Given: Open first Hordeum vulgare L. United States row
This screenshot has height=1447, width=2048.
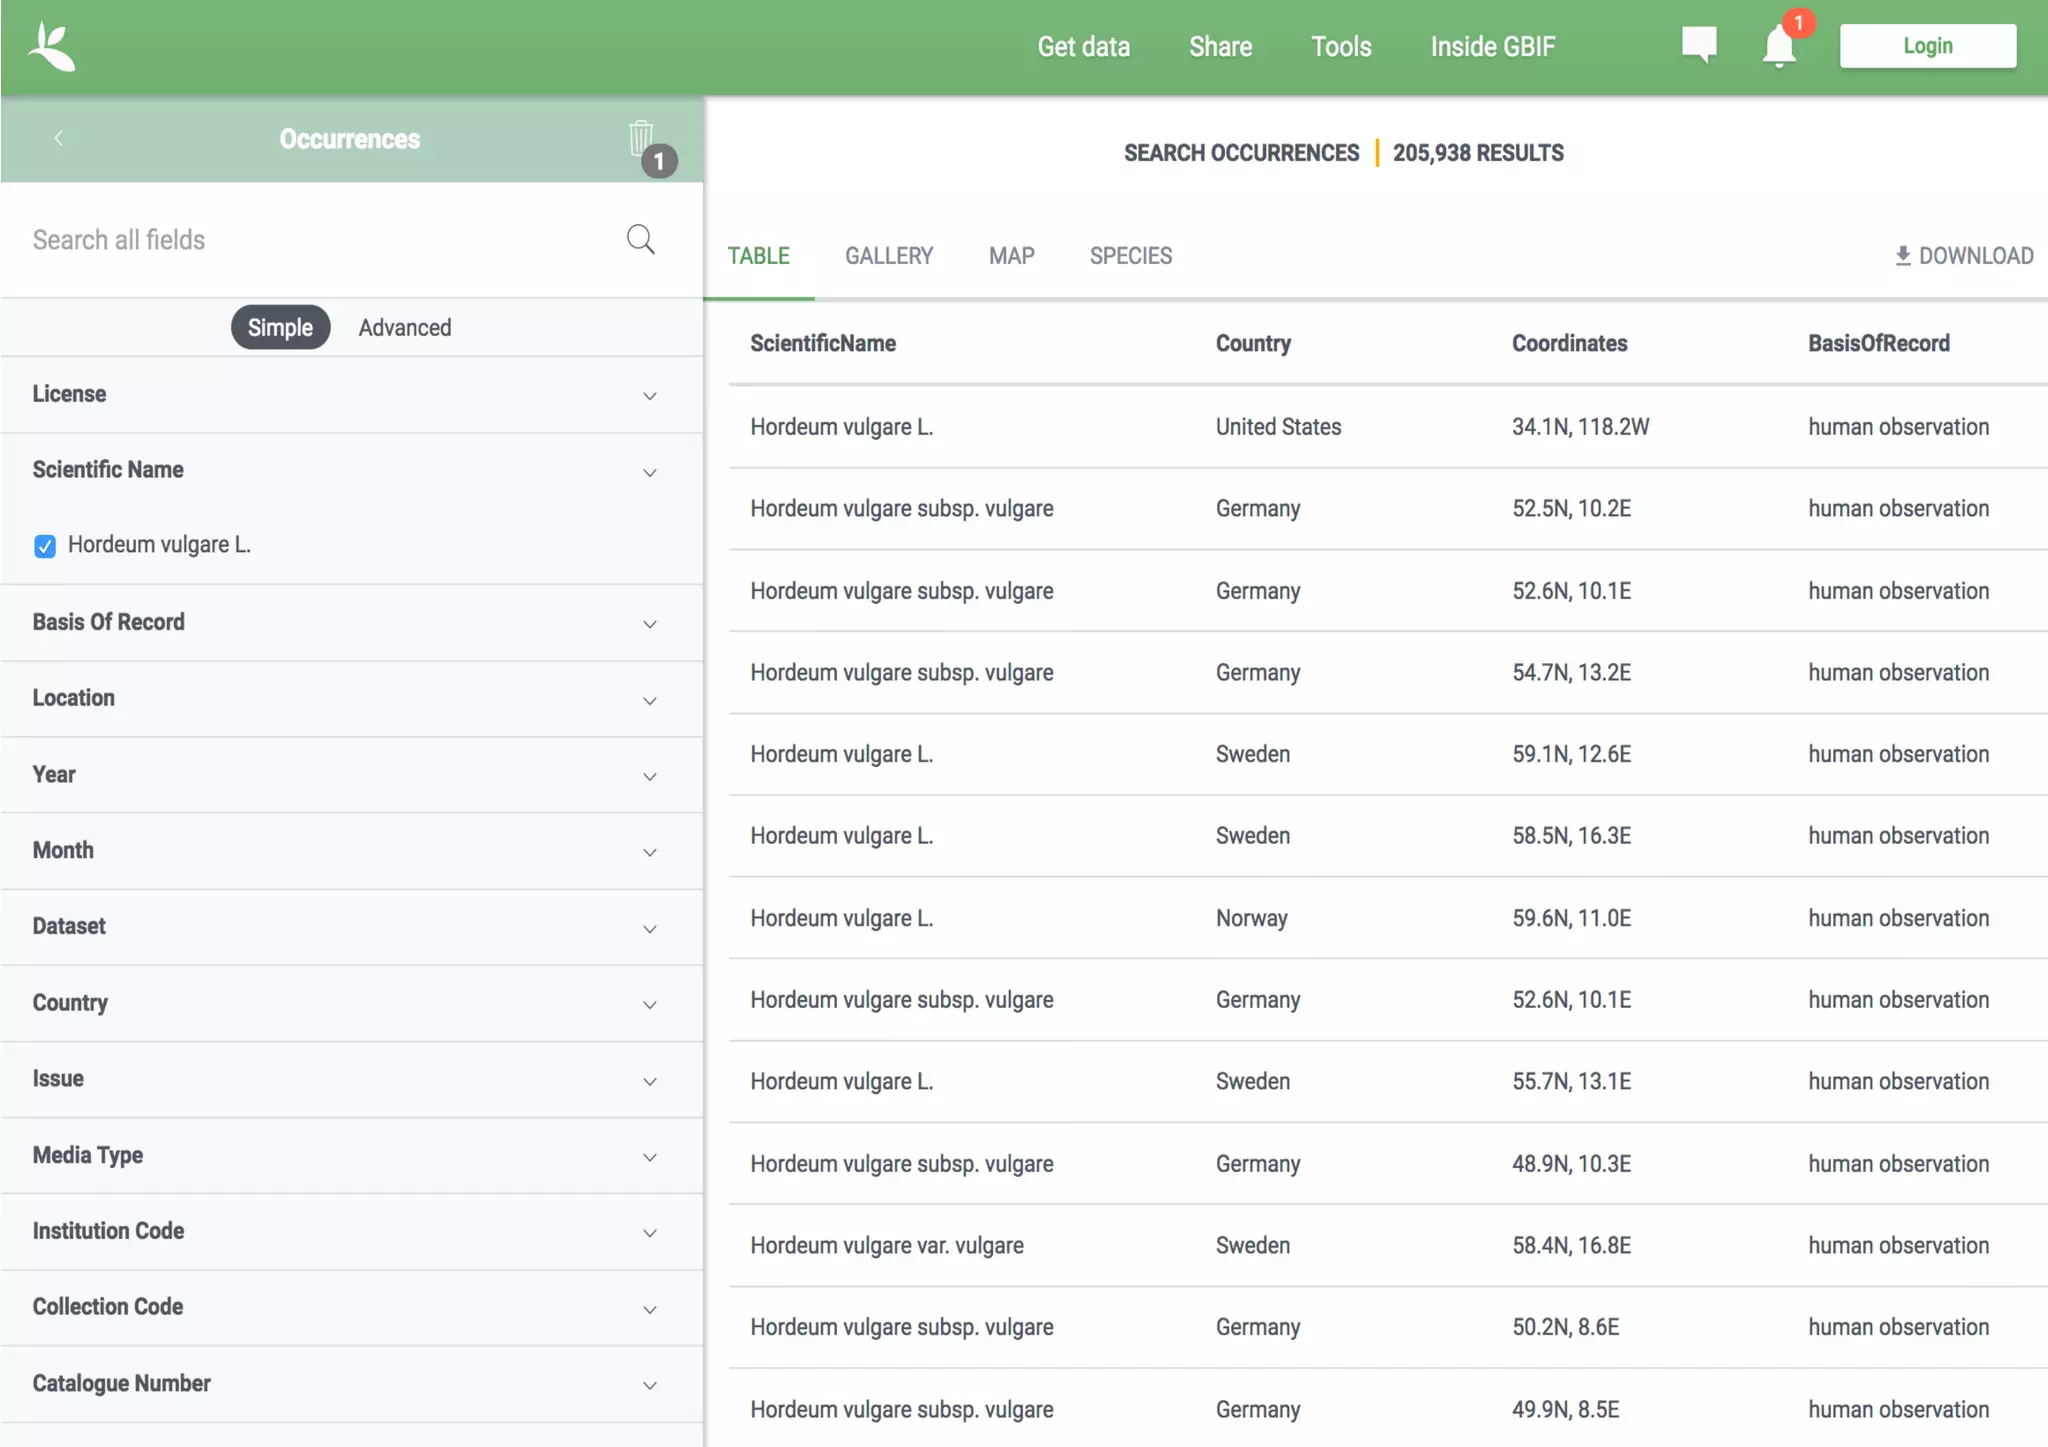Looking at the screenshot, I should click(x=841, y=427).
